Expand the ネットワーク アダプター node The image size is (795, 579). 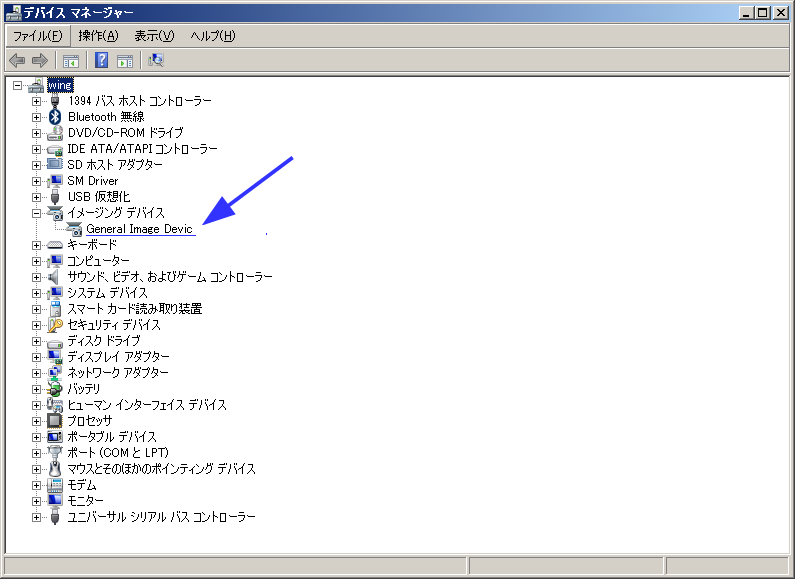(36, 373)
